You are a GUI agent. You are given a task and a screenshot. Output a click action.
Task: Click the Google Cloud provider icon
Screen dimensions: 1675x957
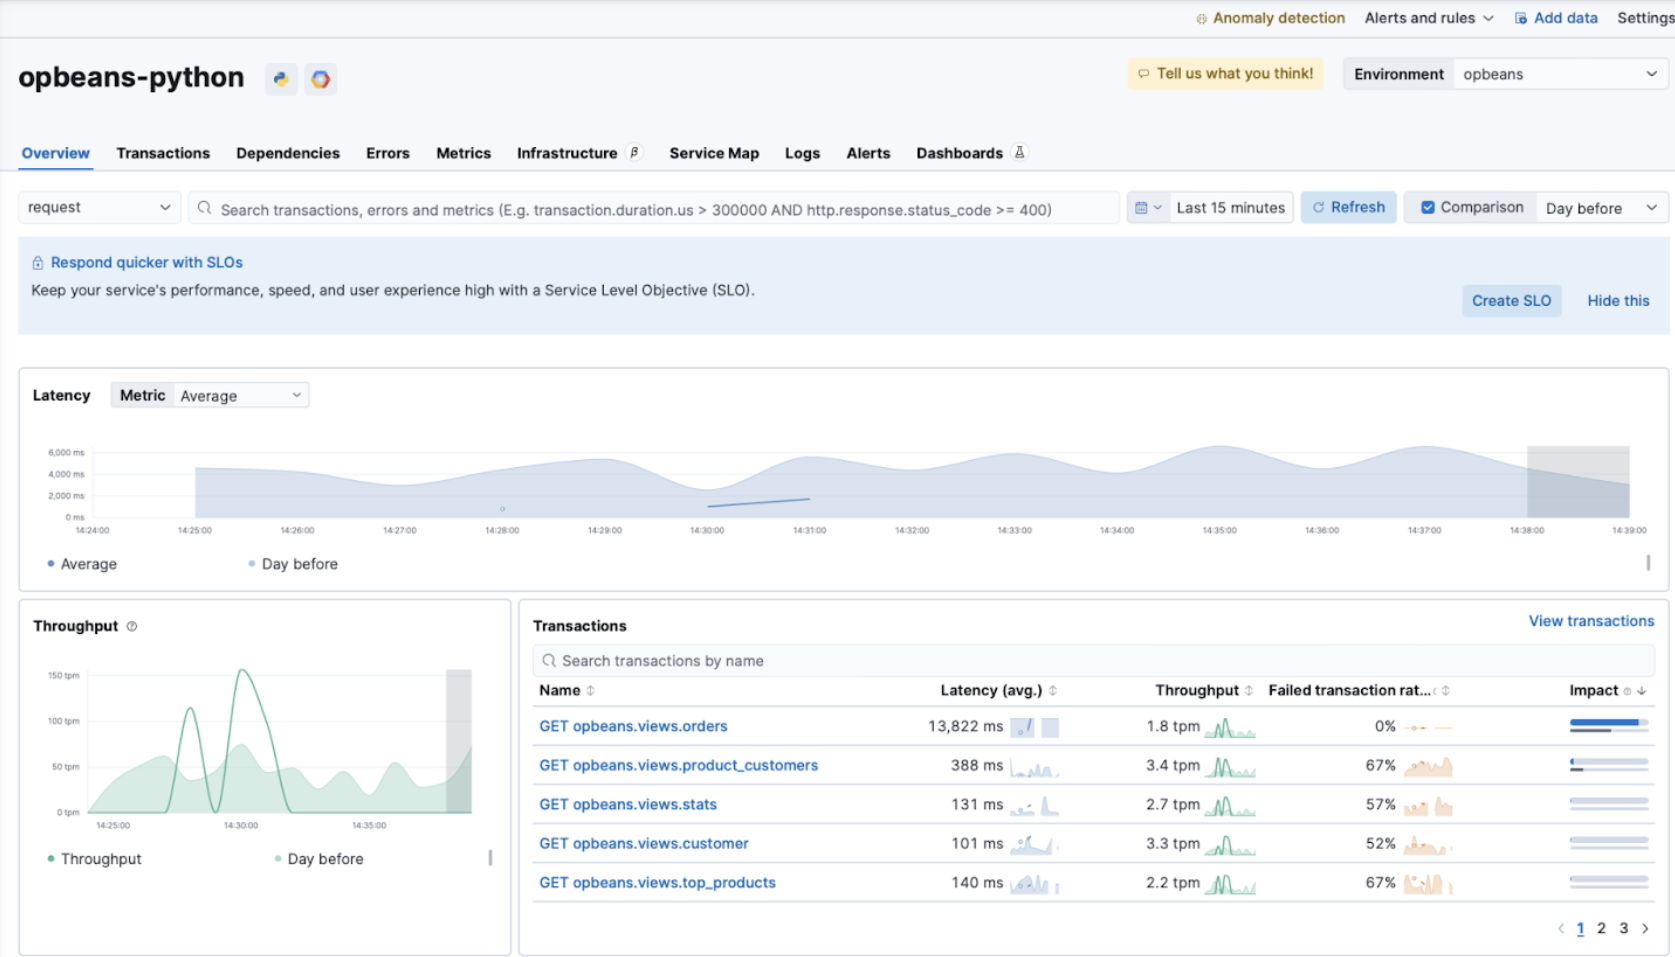(320, 79)
